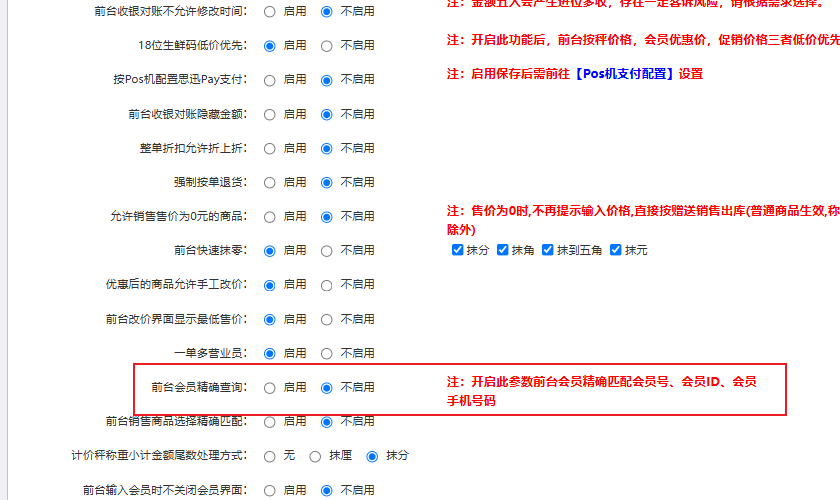This screenshot has width=840, height=500.
Task: Uncheck the 抹角 checkbox
Action: tap(503, 250)
